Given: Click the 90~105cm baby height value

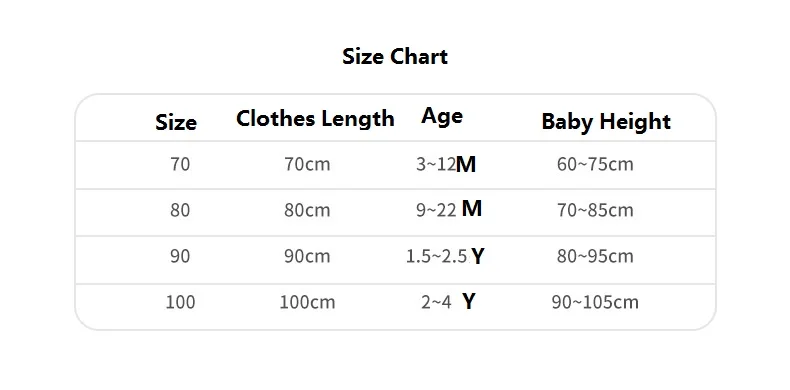Looking at the screenshot, I should (595, 302).
